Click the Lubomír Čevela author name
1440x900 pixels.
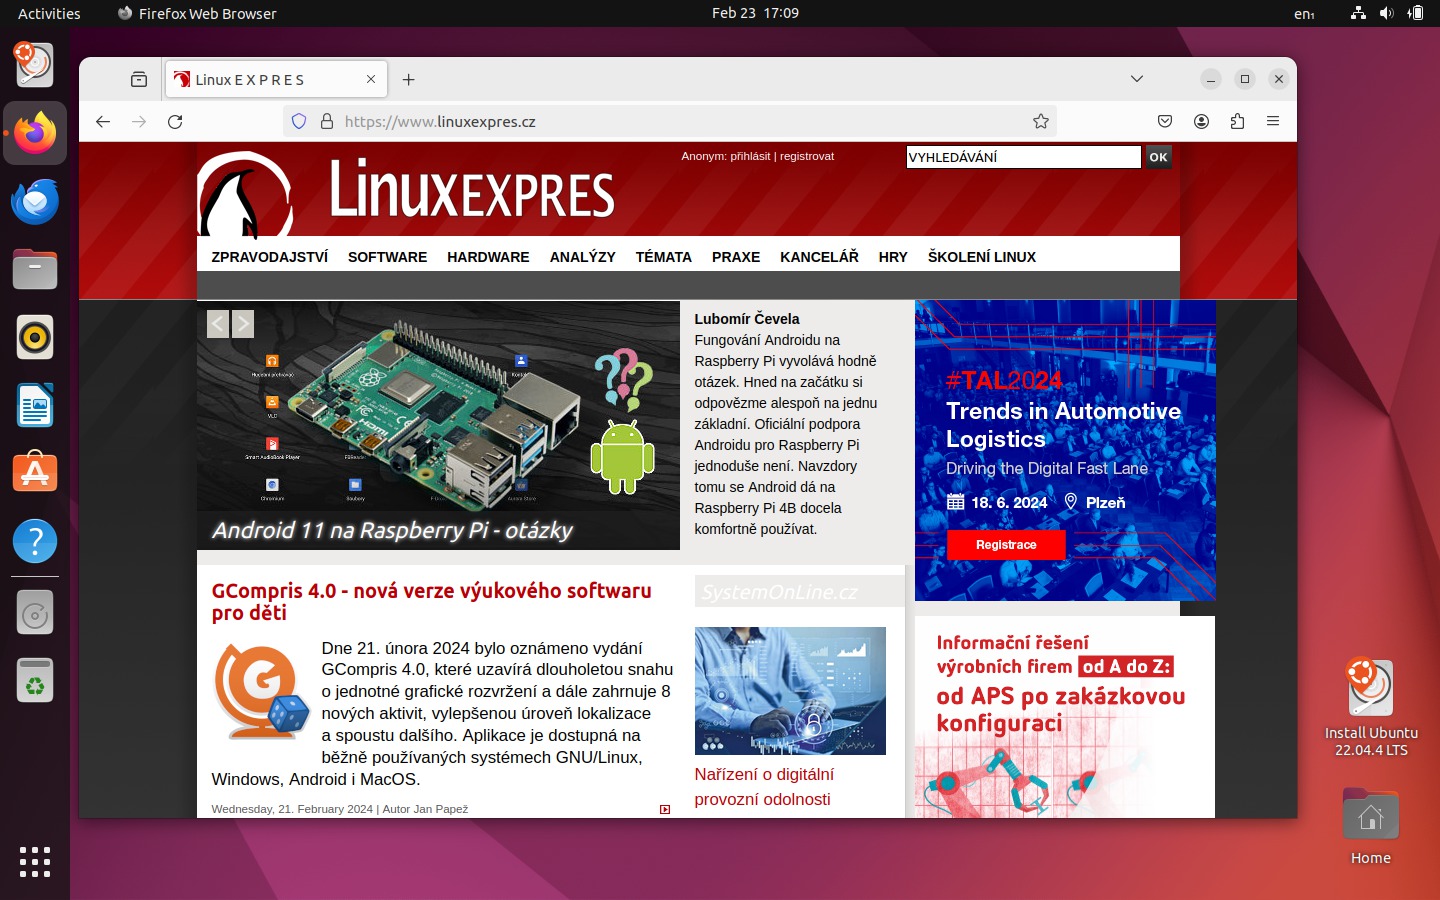click(x=747, y=319)
